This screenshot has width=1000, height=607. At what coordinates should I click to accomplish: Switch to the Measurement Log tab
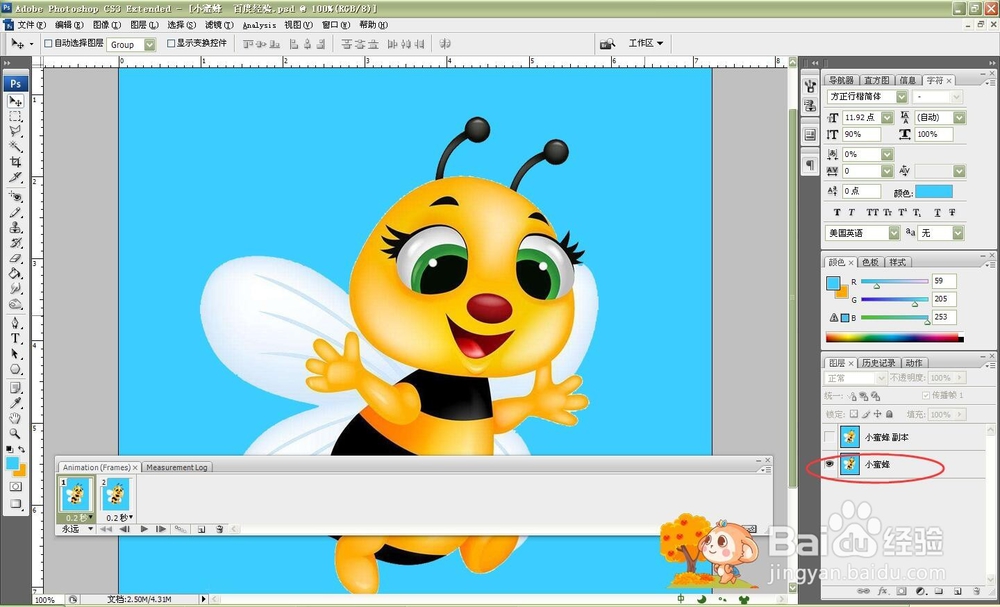(177, 467)
